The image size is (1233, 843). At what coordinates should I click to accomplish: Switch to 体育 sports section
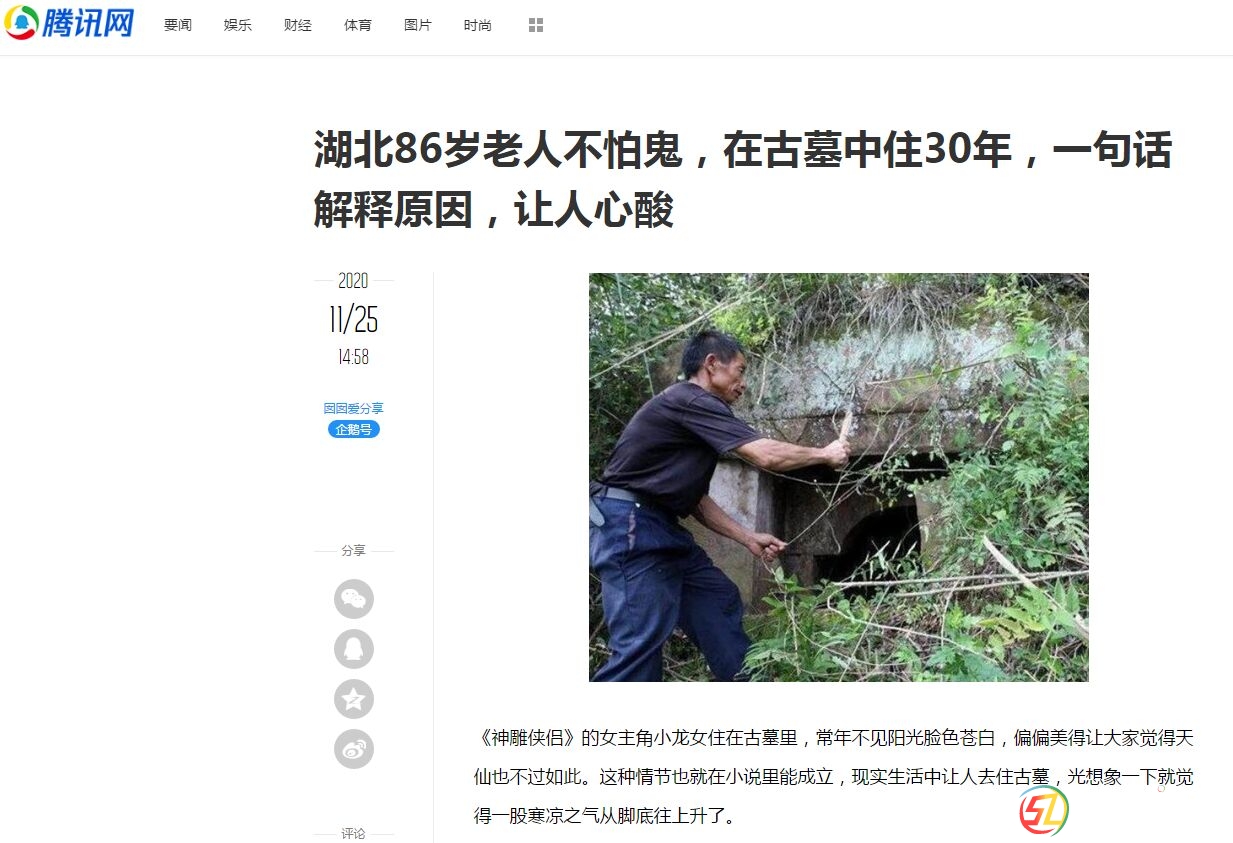(x=358, y=25)
